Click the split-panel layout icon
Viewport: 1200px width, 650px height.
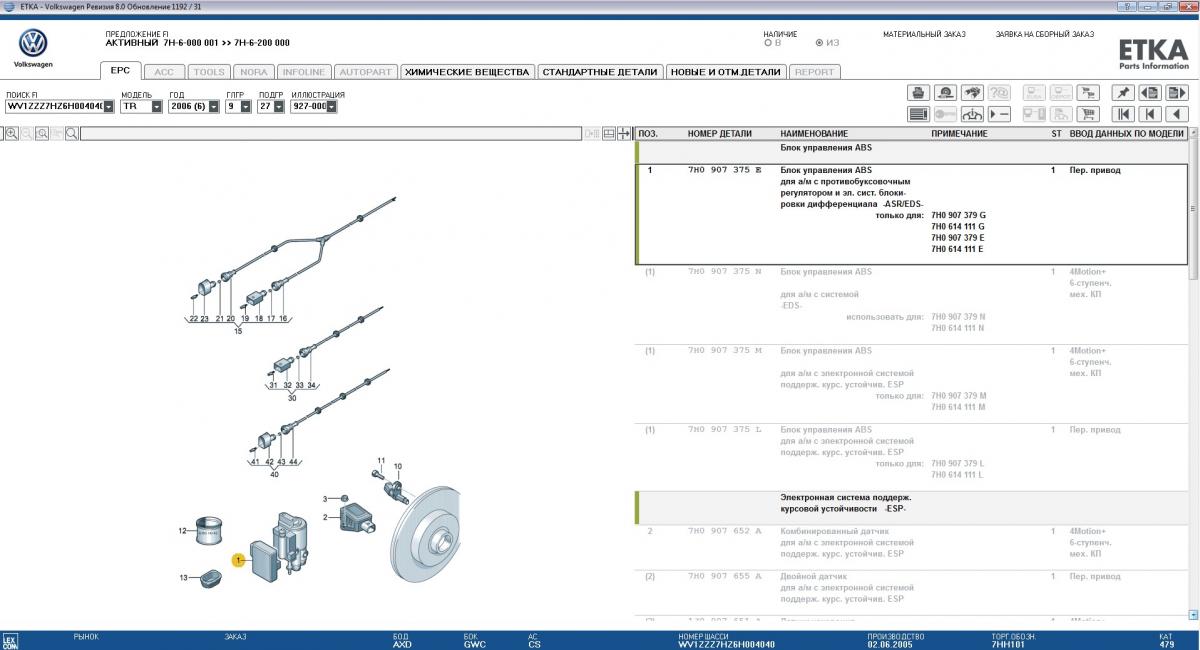pos(608,133)
